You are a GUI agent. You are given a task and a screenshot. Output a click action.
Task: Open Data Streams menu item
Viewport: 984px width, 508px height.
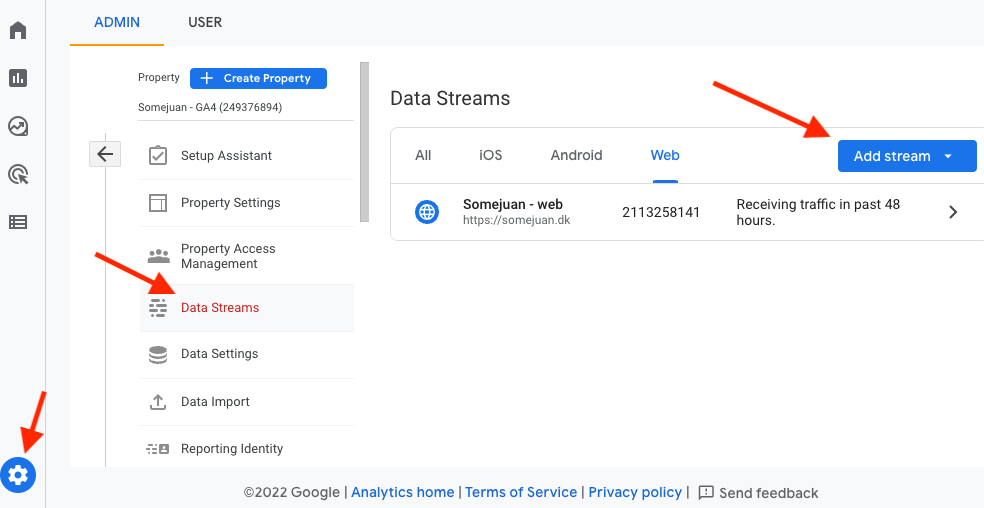click(247, 308)
